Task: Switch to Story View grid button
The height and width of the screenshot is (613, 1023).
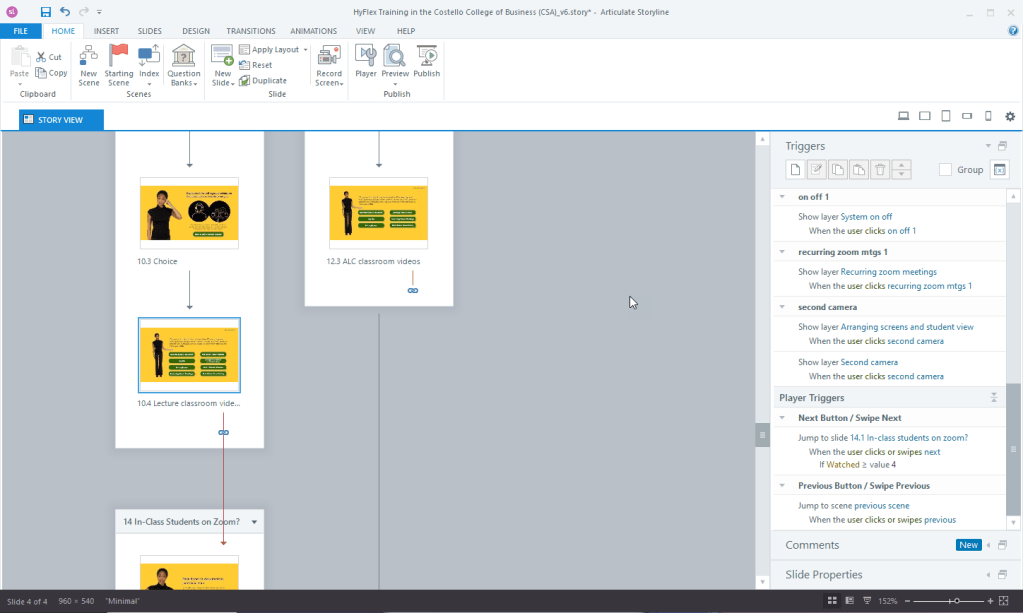Action: [832, 601]
